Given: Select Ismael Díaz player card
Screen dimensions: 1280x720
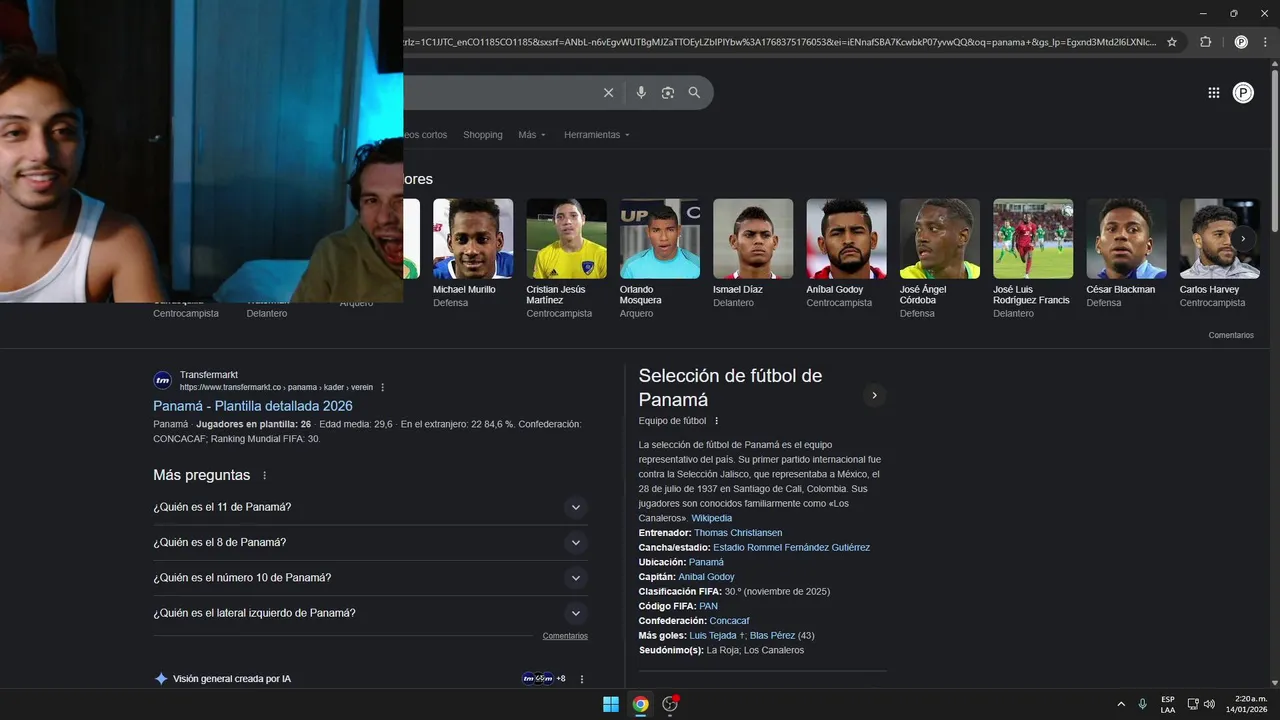Looking at the screenshot, I should coord(752,253).
